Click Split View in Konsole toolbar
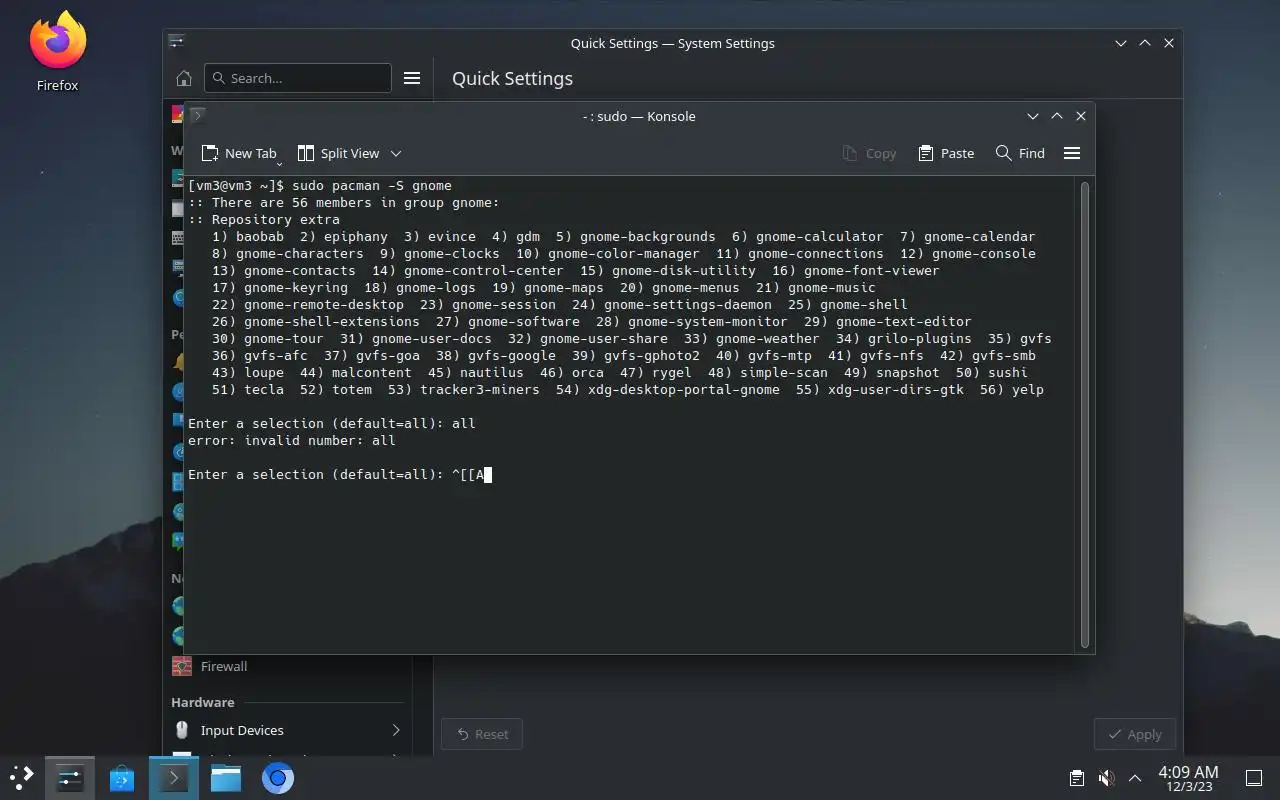The height and width of the screenshot is (800, 1280). (x=338, y=153)
